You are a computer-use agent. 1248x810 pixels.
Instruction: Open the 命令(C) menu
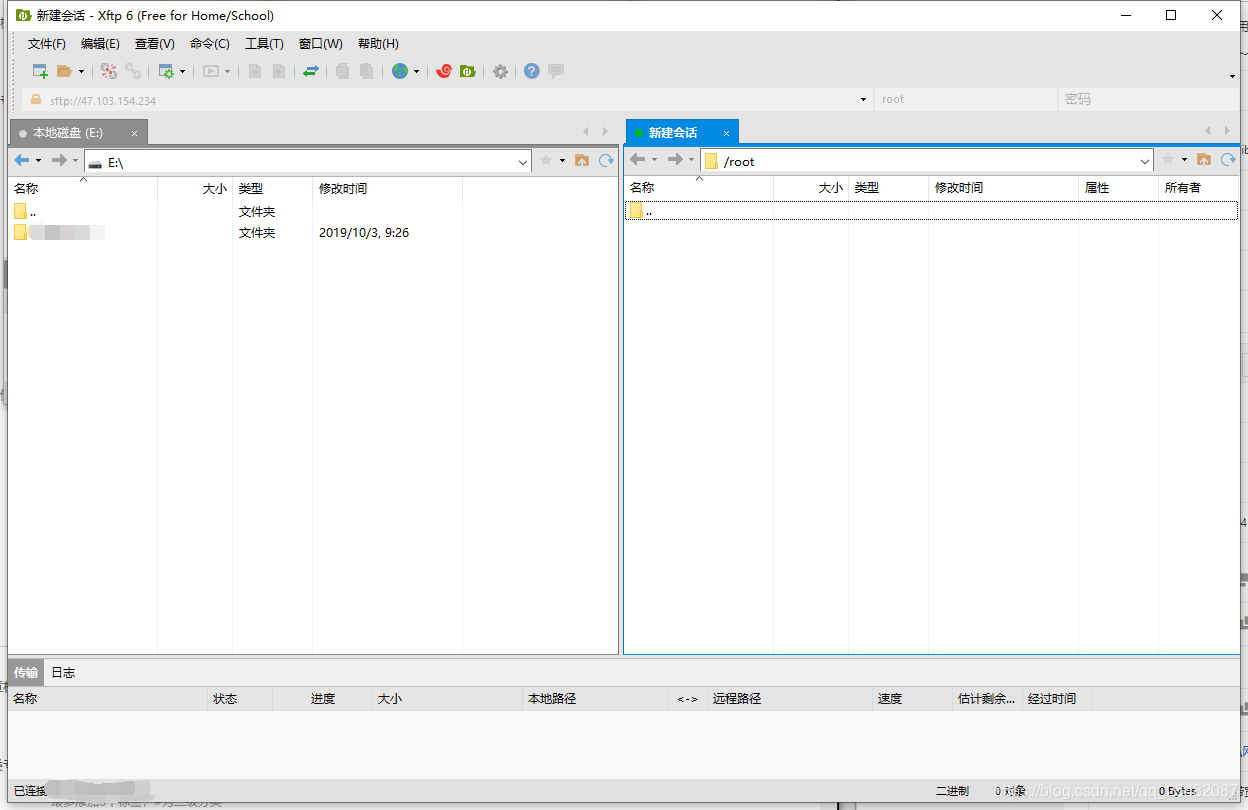click(x=210, y=44)
